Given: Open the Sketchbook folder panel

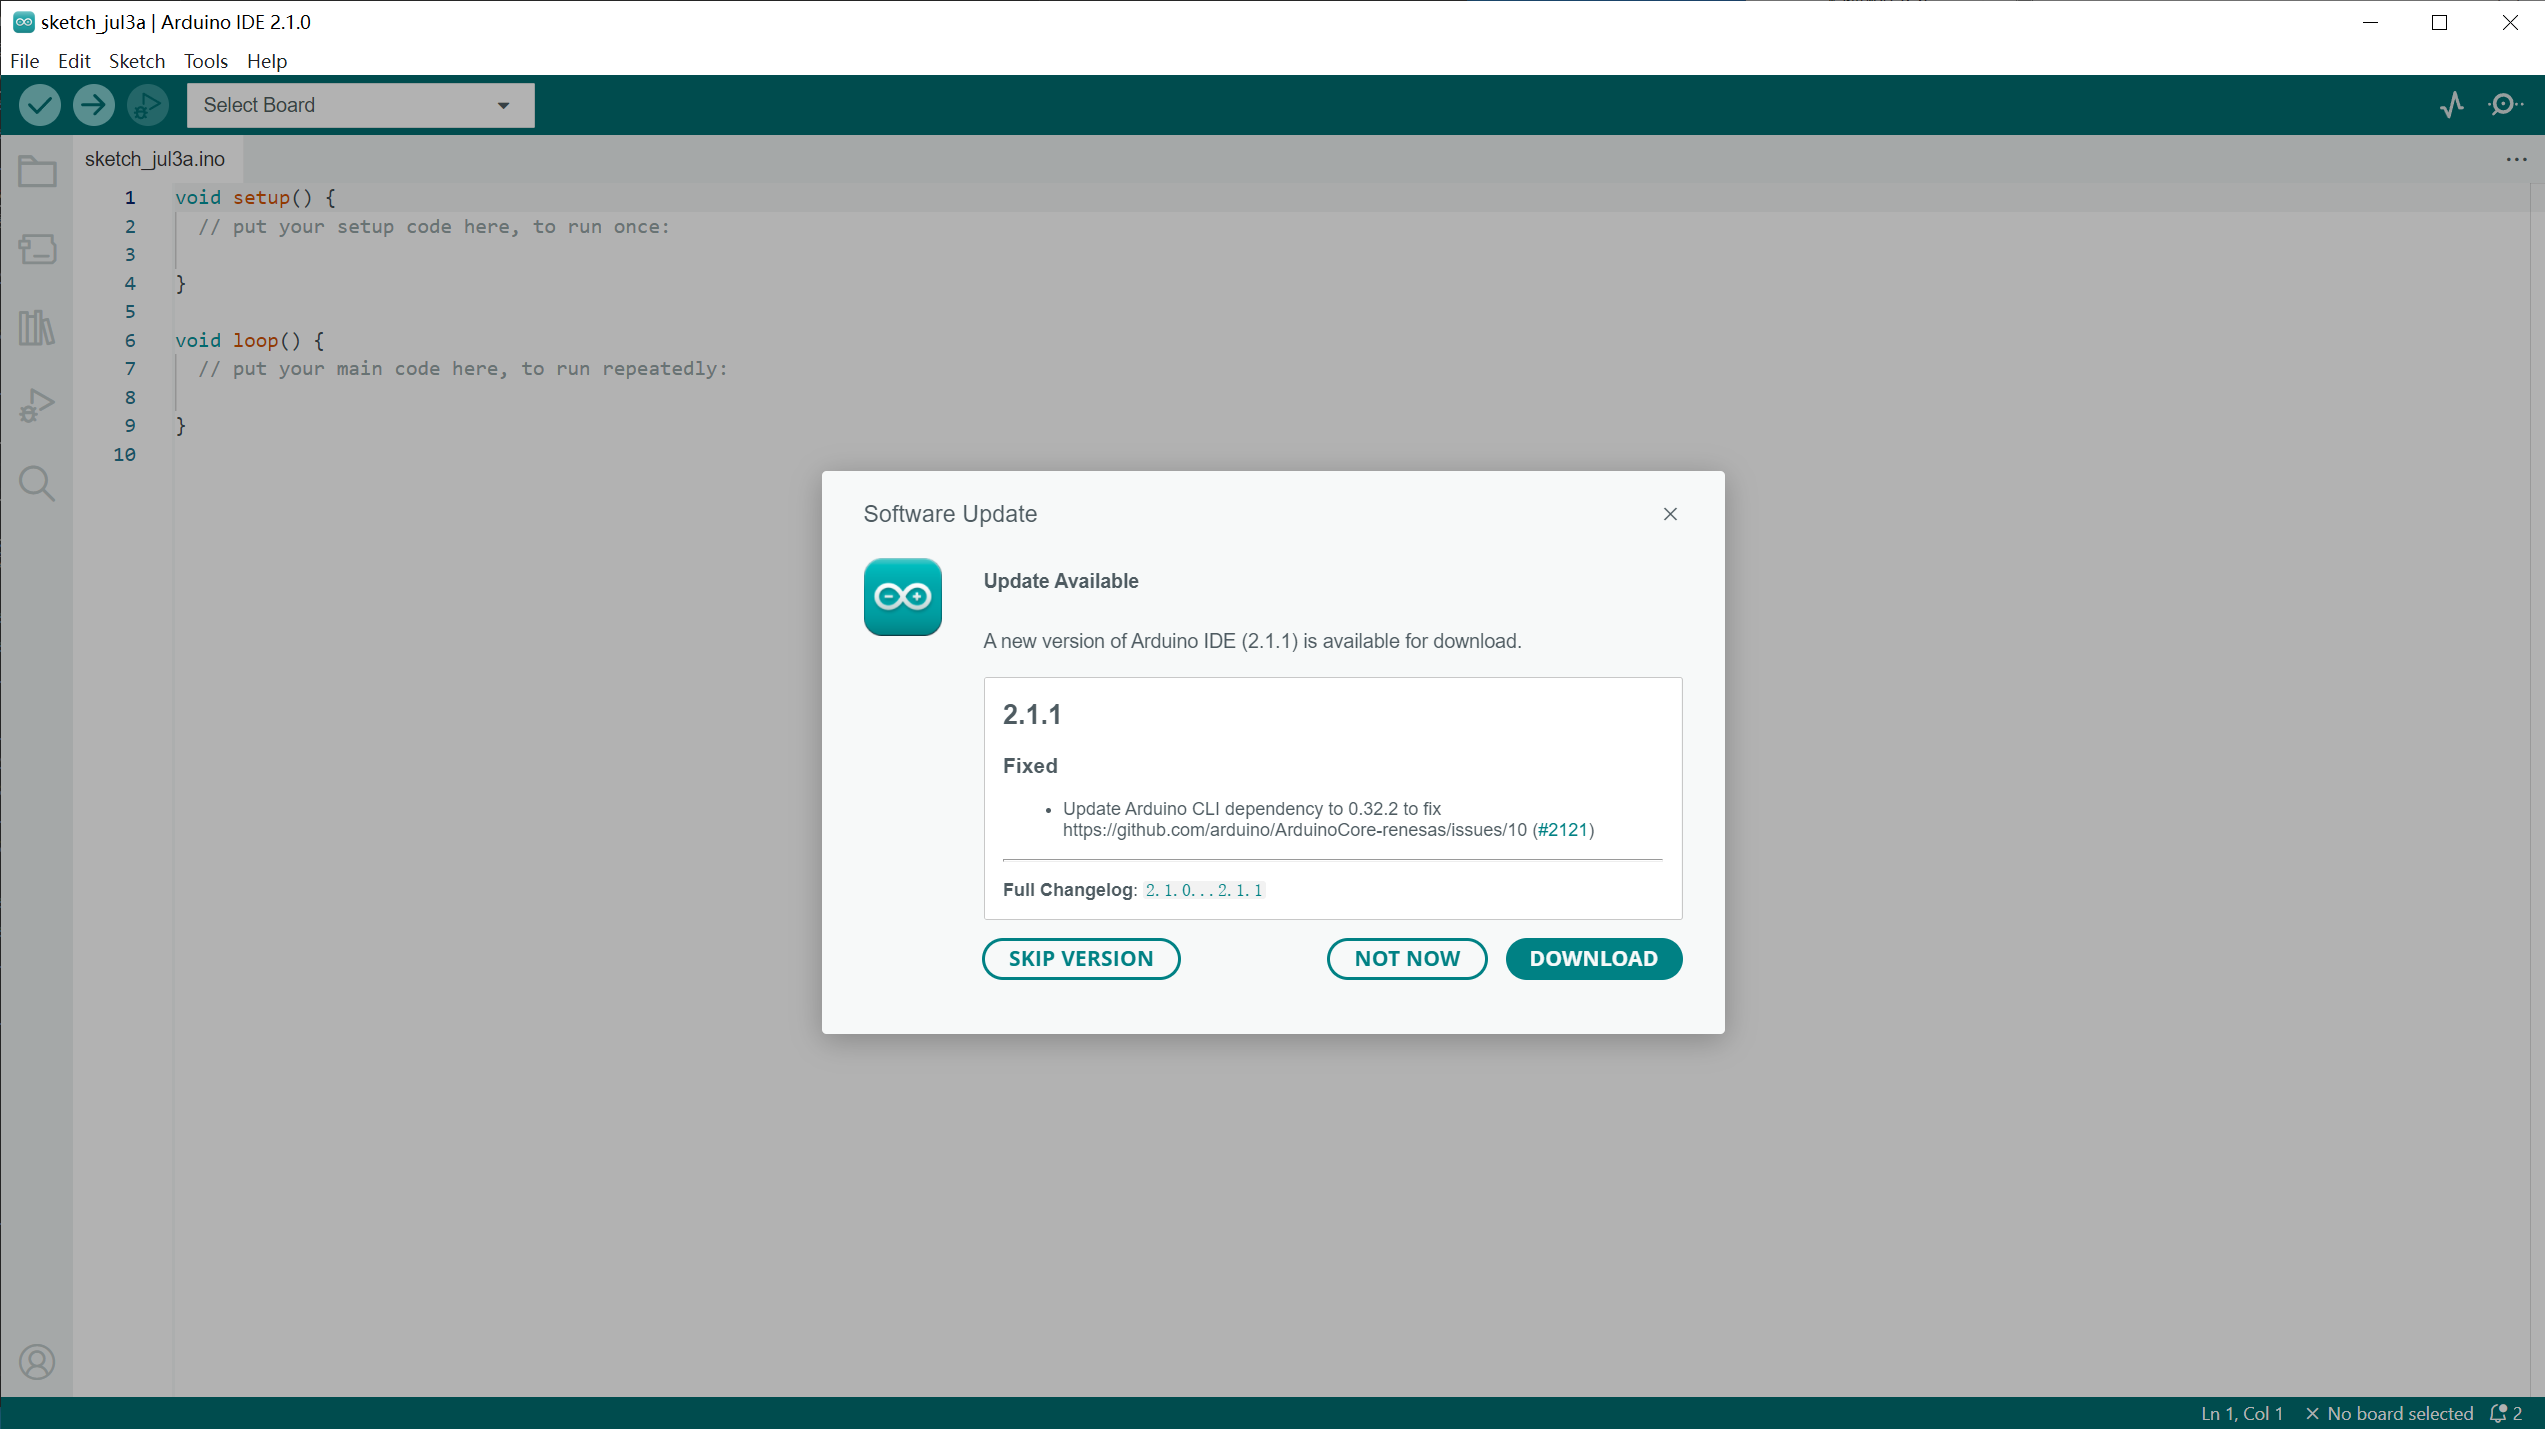Looking at the screenshot, I should pyautogui.click(x=37, y=172).
